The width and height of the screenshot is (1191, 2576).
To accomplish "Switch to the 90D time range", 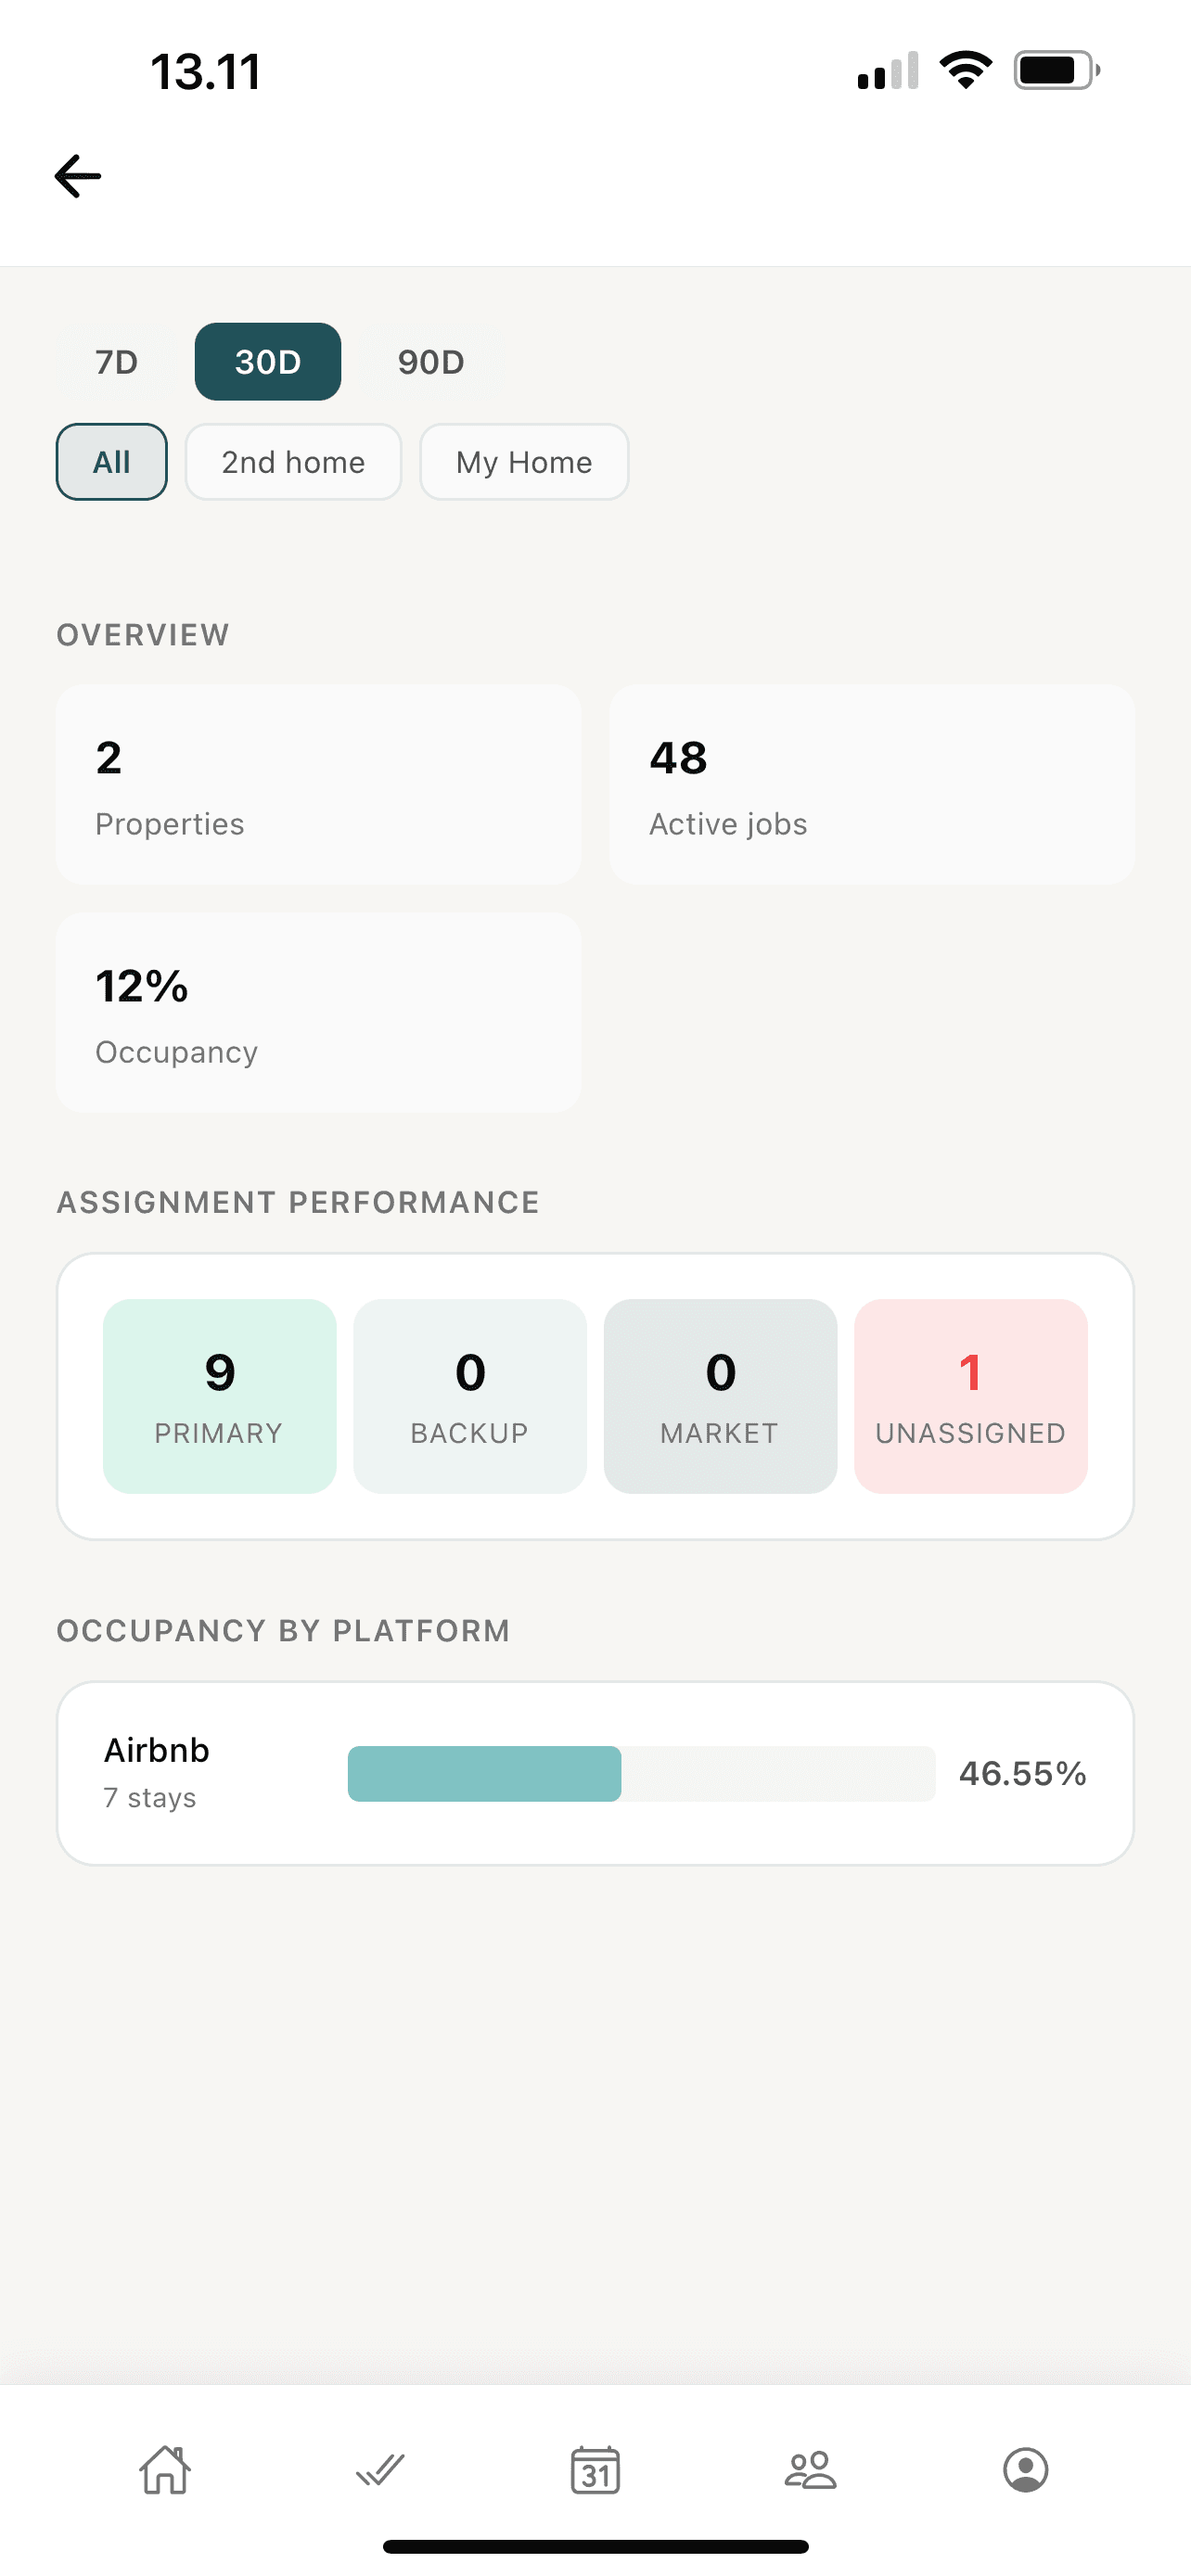I will coord(429,362).
